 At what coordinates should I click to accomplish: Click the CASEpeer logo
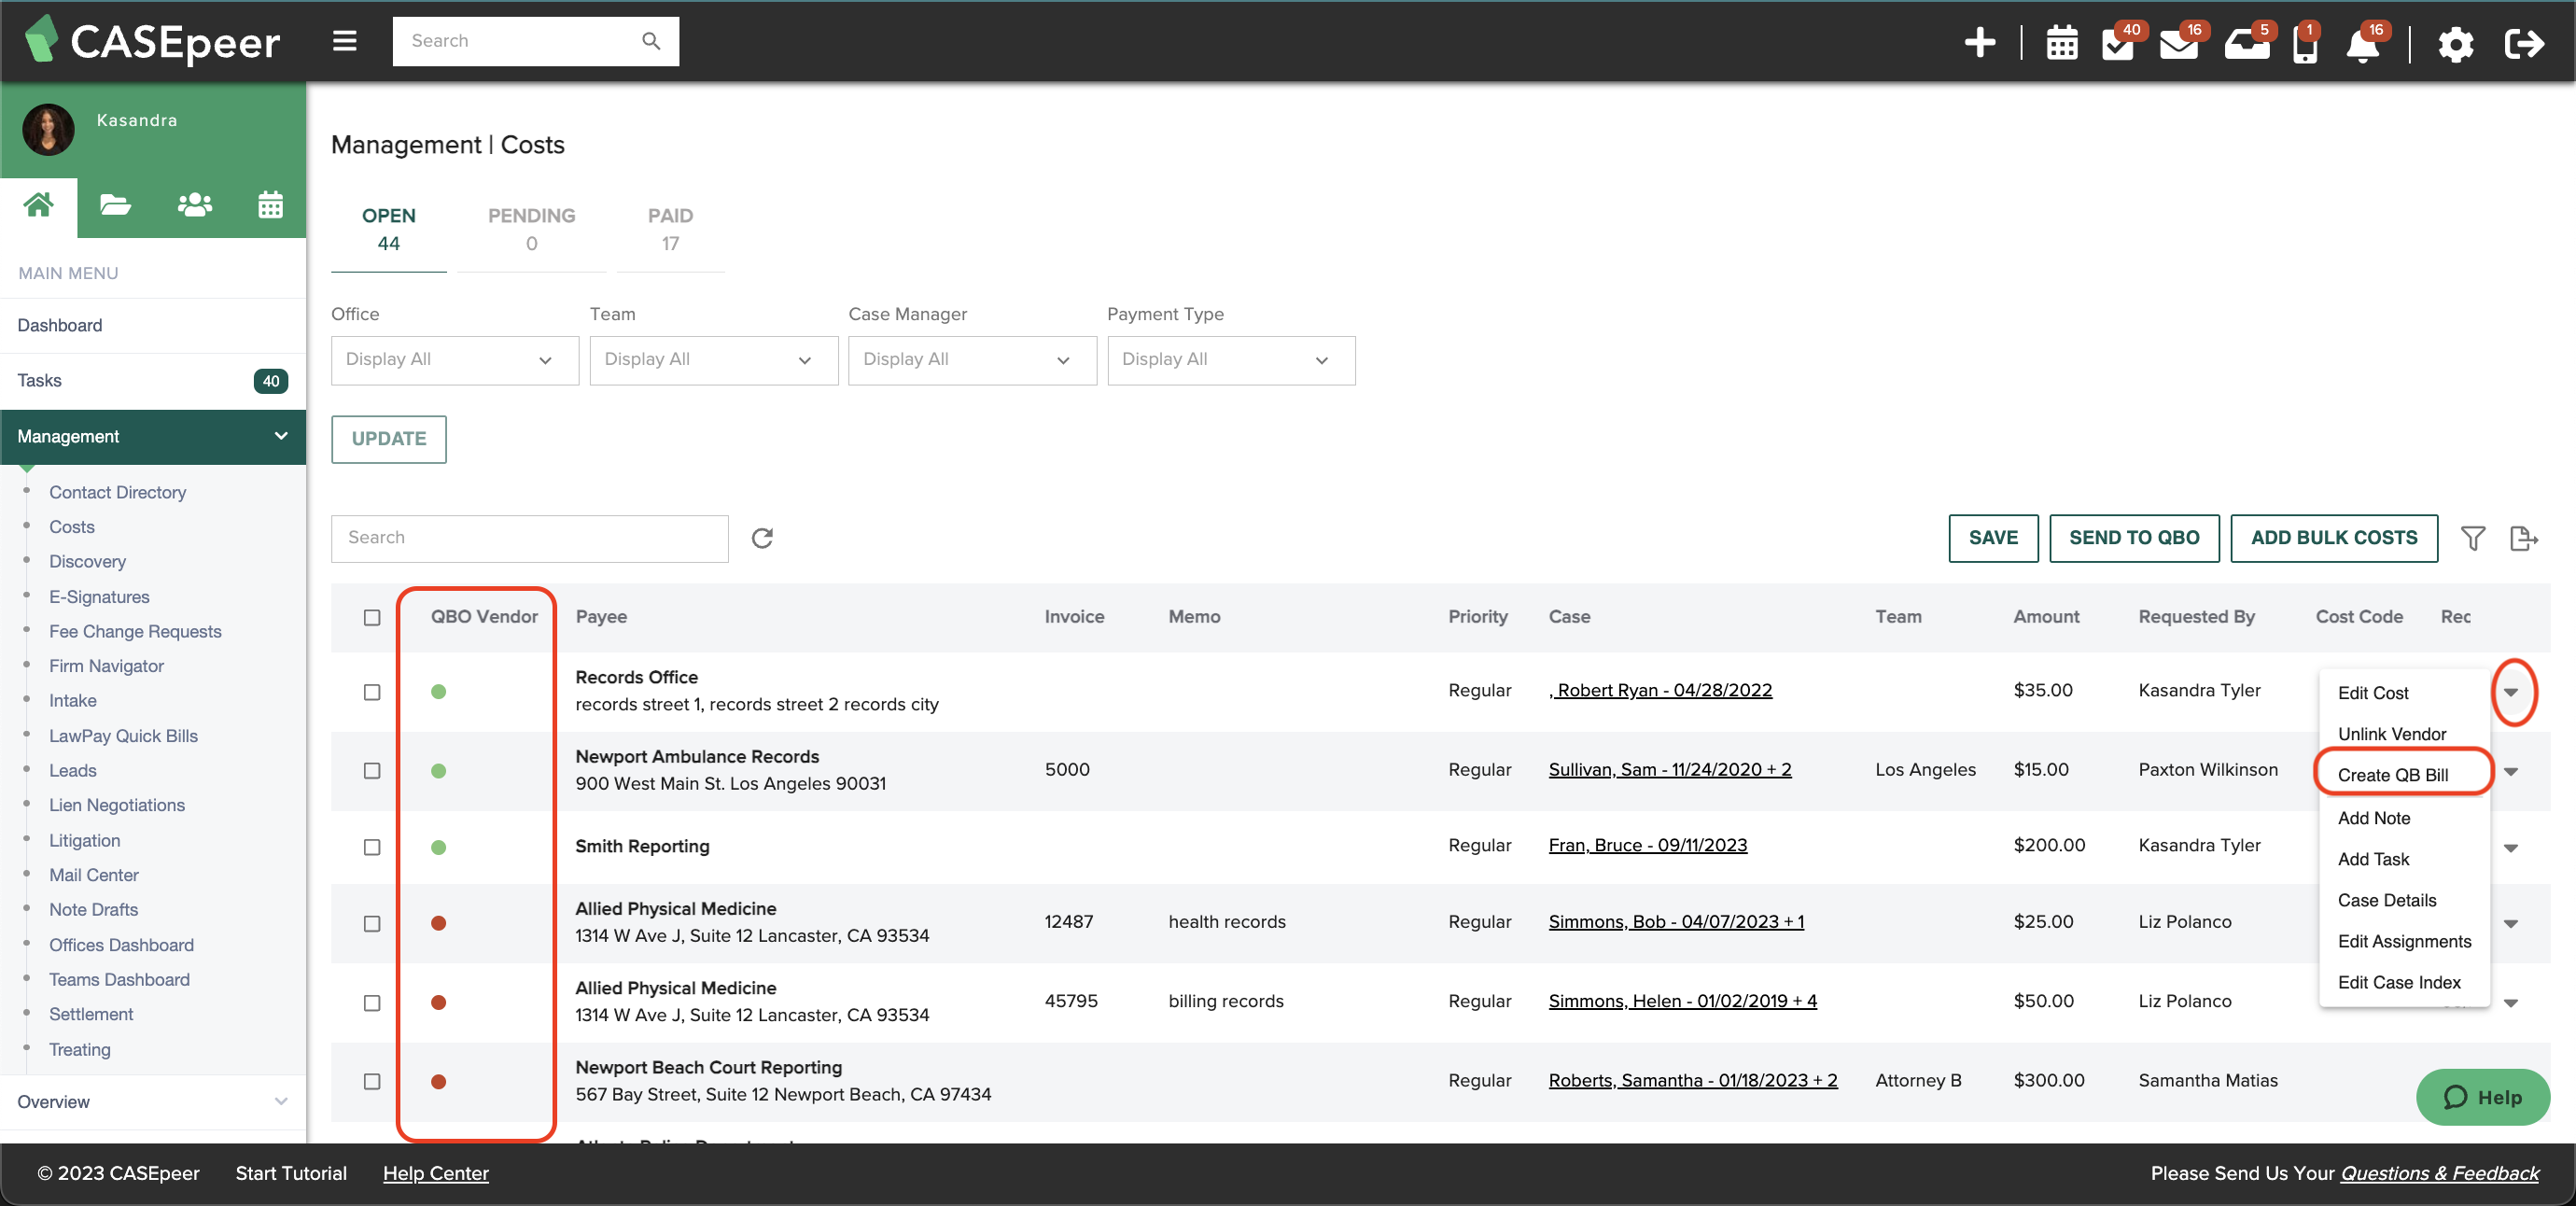pos(152,41)
